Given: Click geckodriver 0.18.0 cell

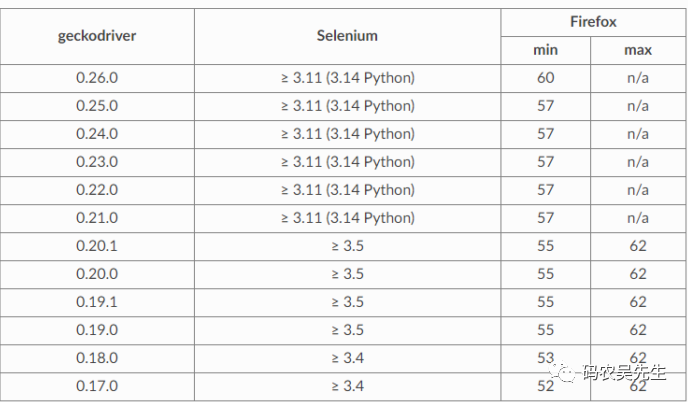Looking at the screenshot, I should coord(97,358).
